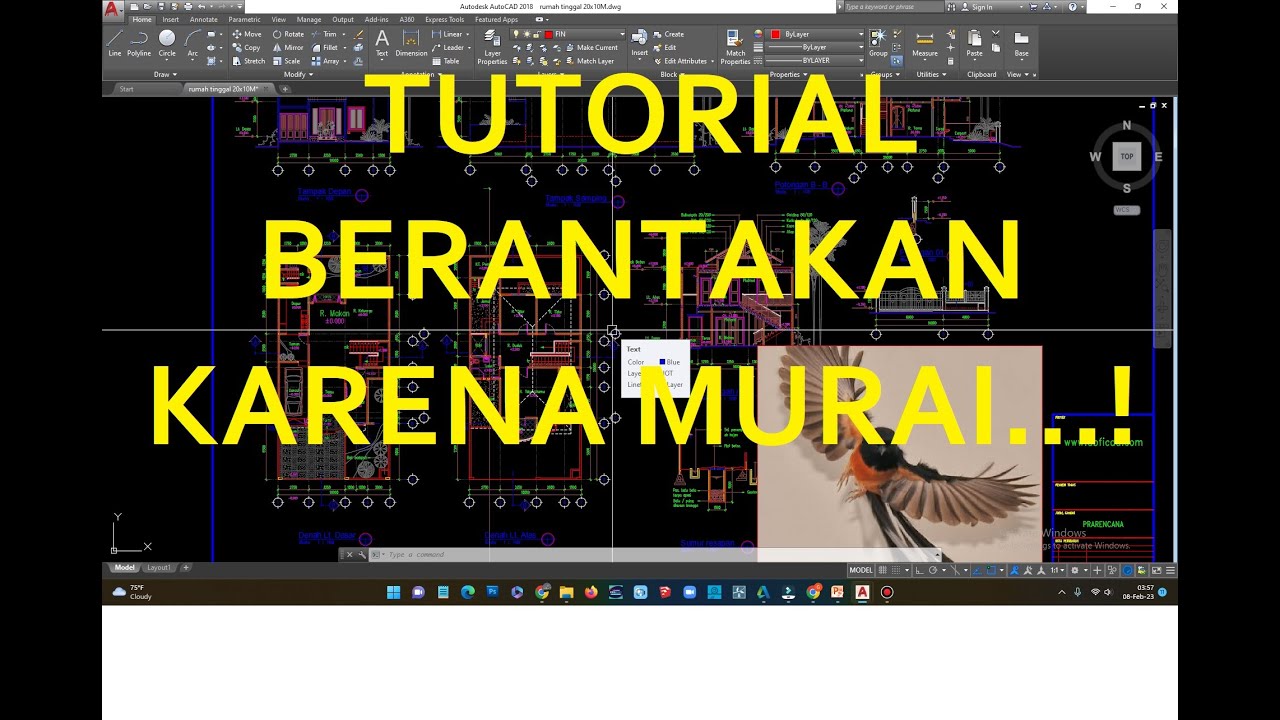Click the Match Layer button

click(x=588, y=61)
